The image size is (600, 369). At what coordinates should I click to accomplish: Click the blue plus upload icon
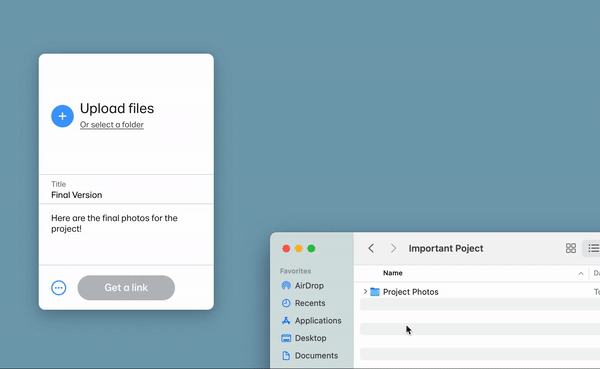coord(62,116)
